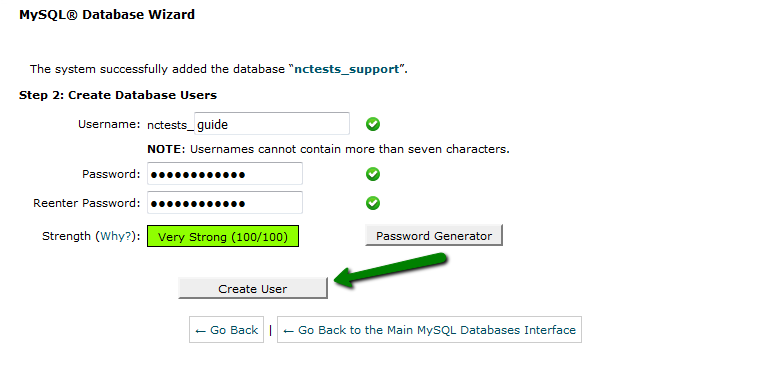
Task: Open the Why? strength explanation link
Action: 116,236
